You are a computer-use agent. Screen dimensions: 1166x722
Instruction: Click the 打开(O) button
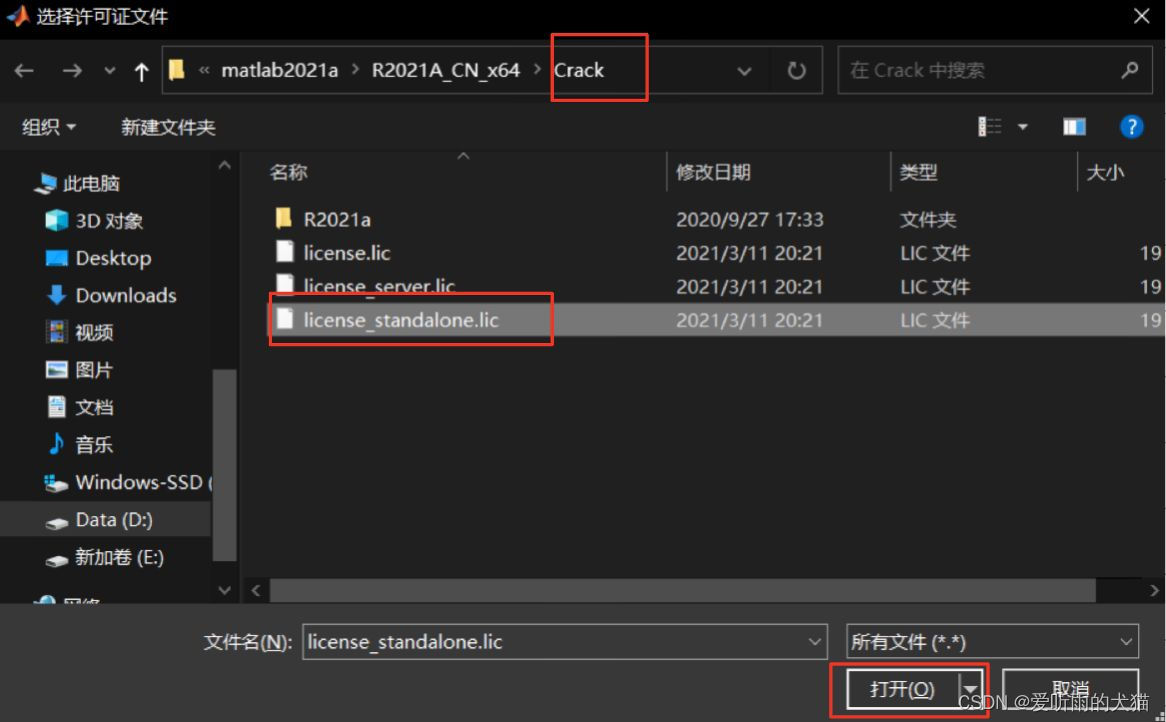tap(902, 689)
